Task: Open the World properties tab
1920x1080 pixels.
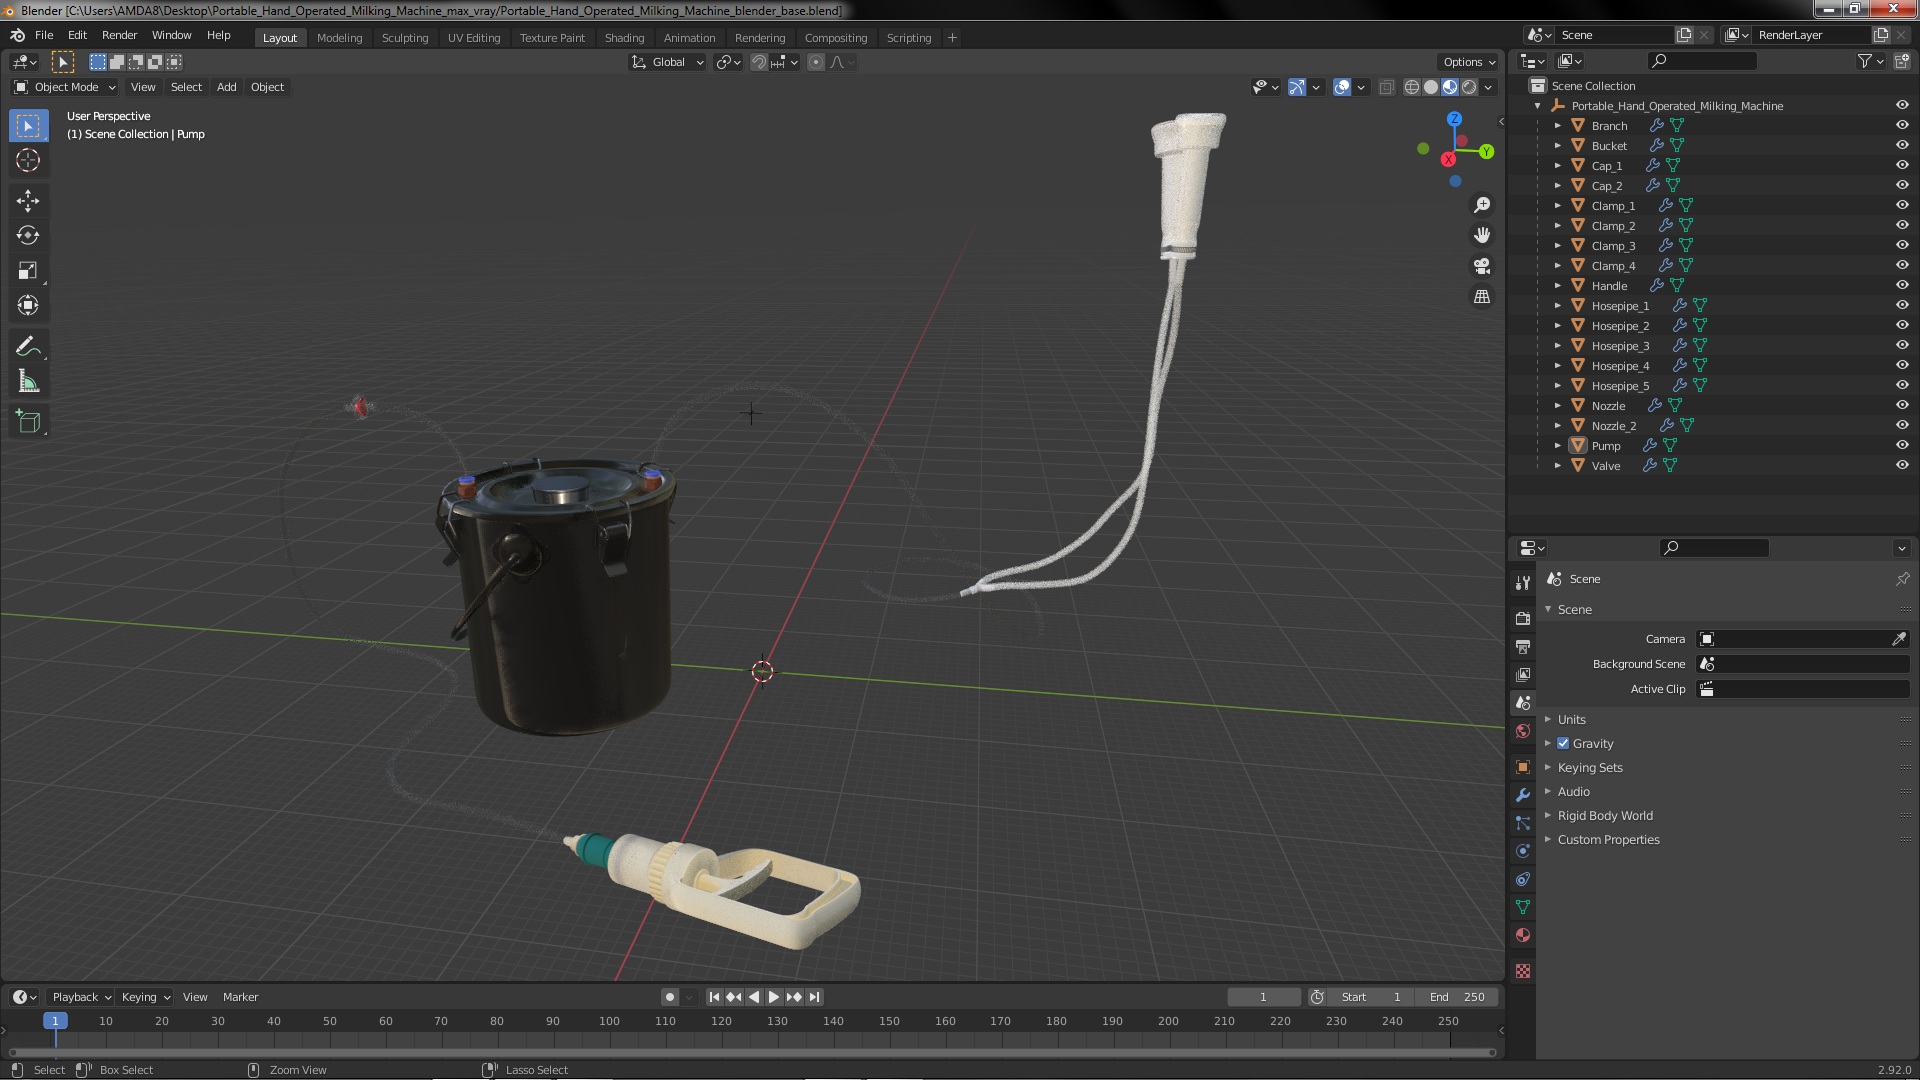Action: [x=1523, y=731]
